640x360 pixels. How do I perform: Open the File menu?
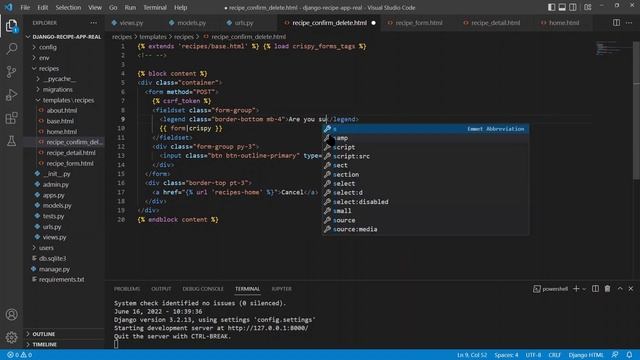[x=25, y=7]
